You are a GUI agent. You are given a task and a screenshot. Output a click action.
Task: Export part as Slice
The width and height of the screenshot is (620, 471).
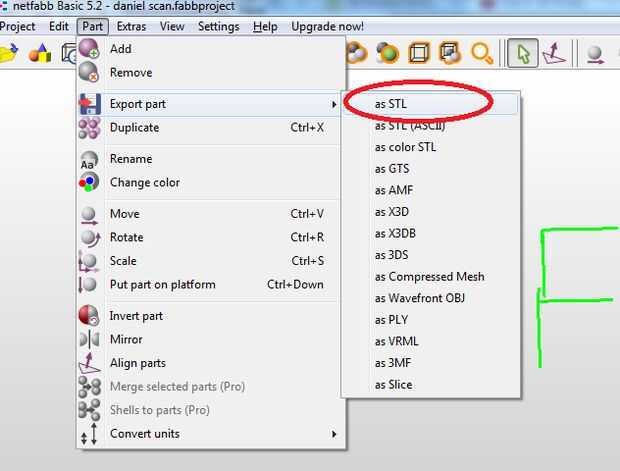tap(431, 385)
